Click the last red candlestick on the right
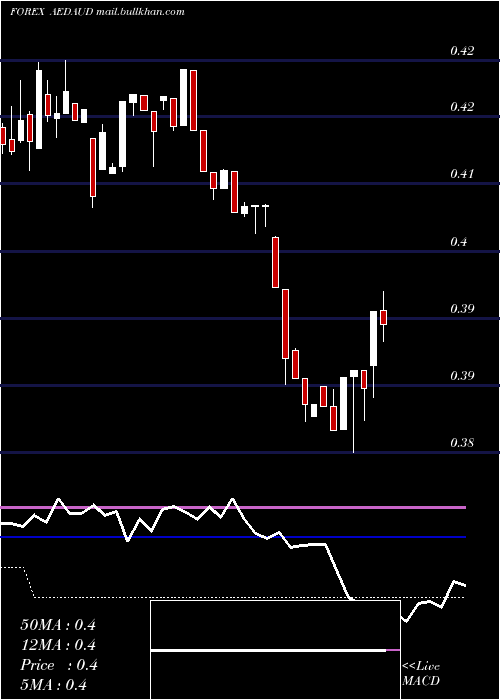 pyautogui.click(x=383, y=317)
